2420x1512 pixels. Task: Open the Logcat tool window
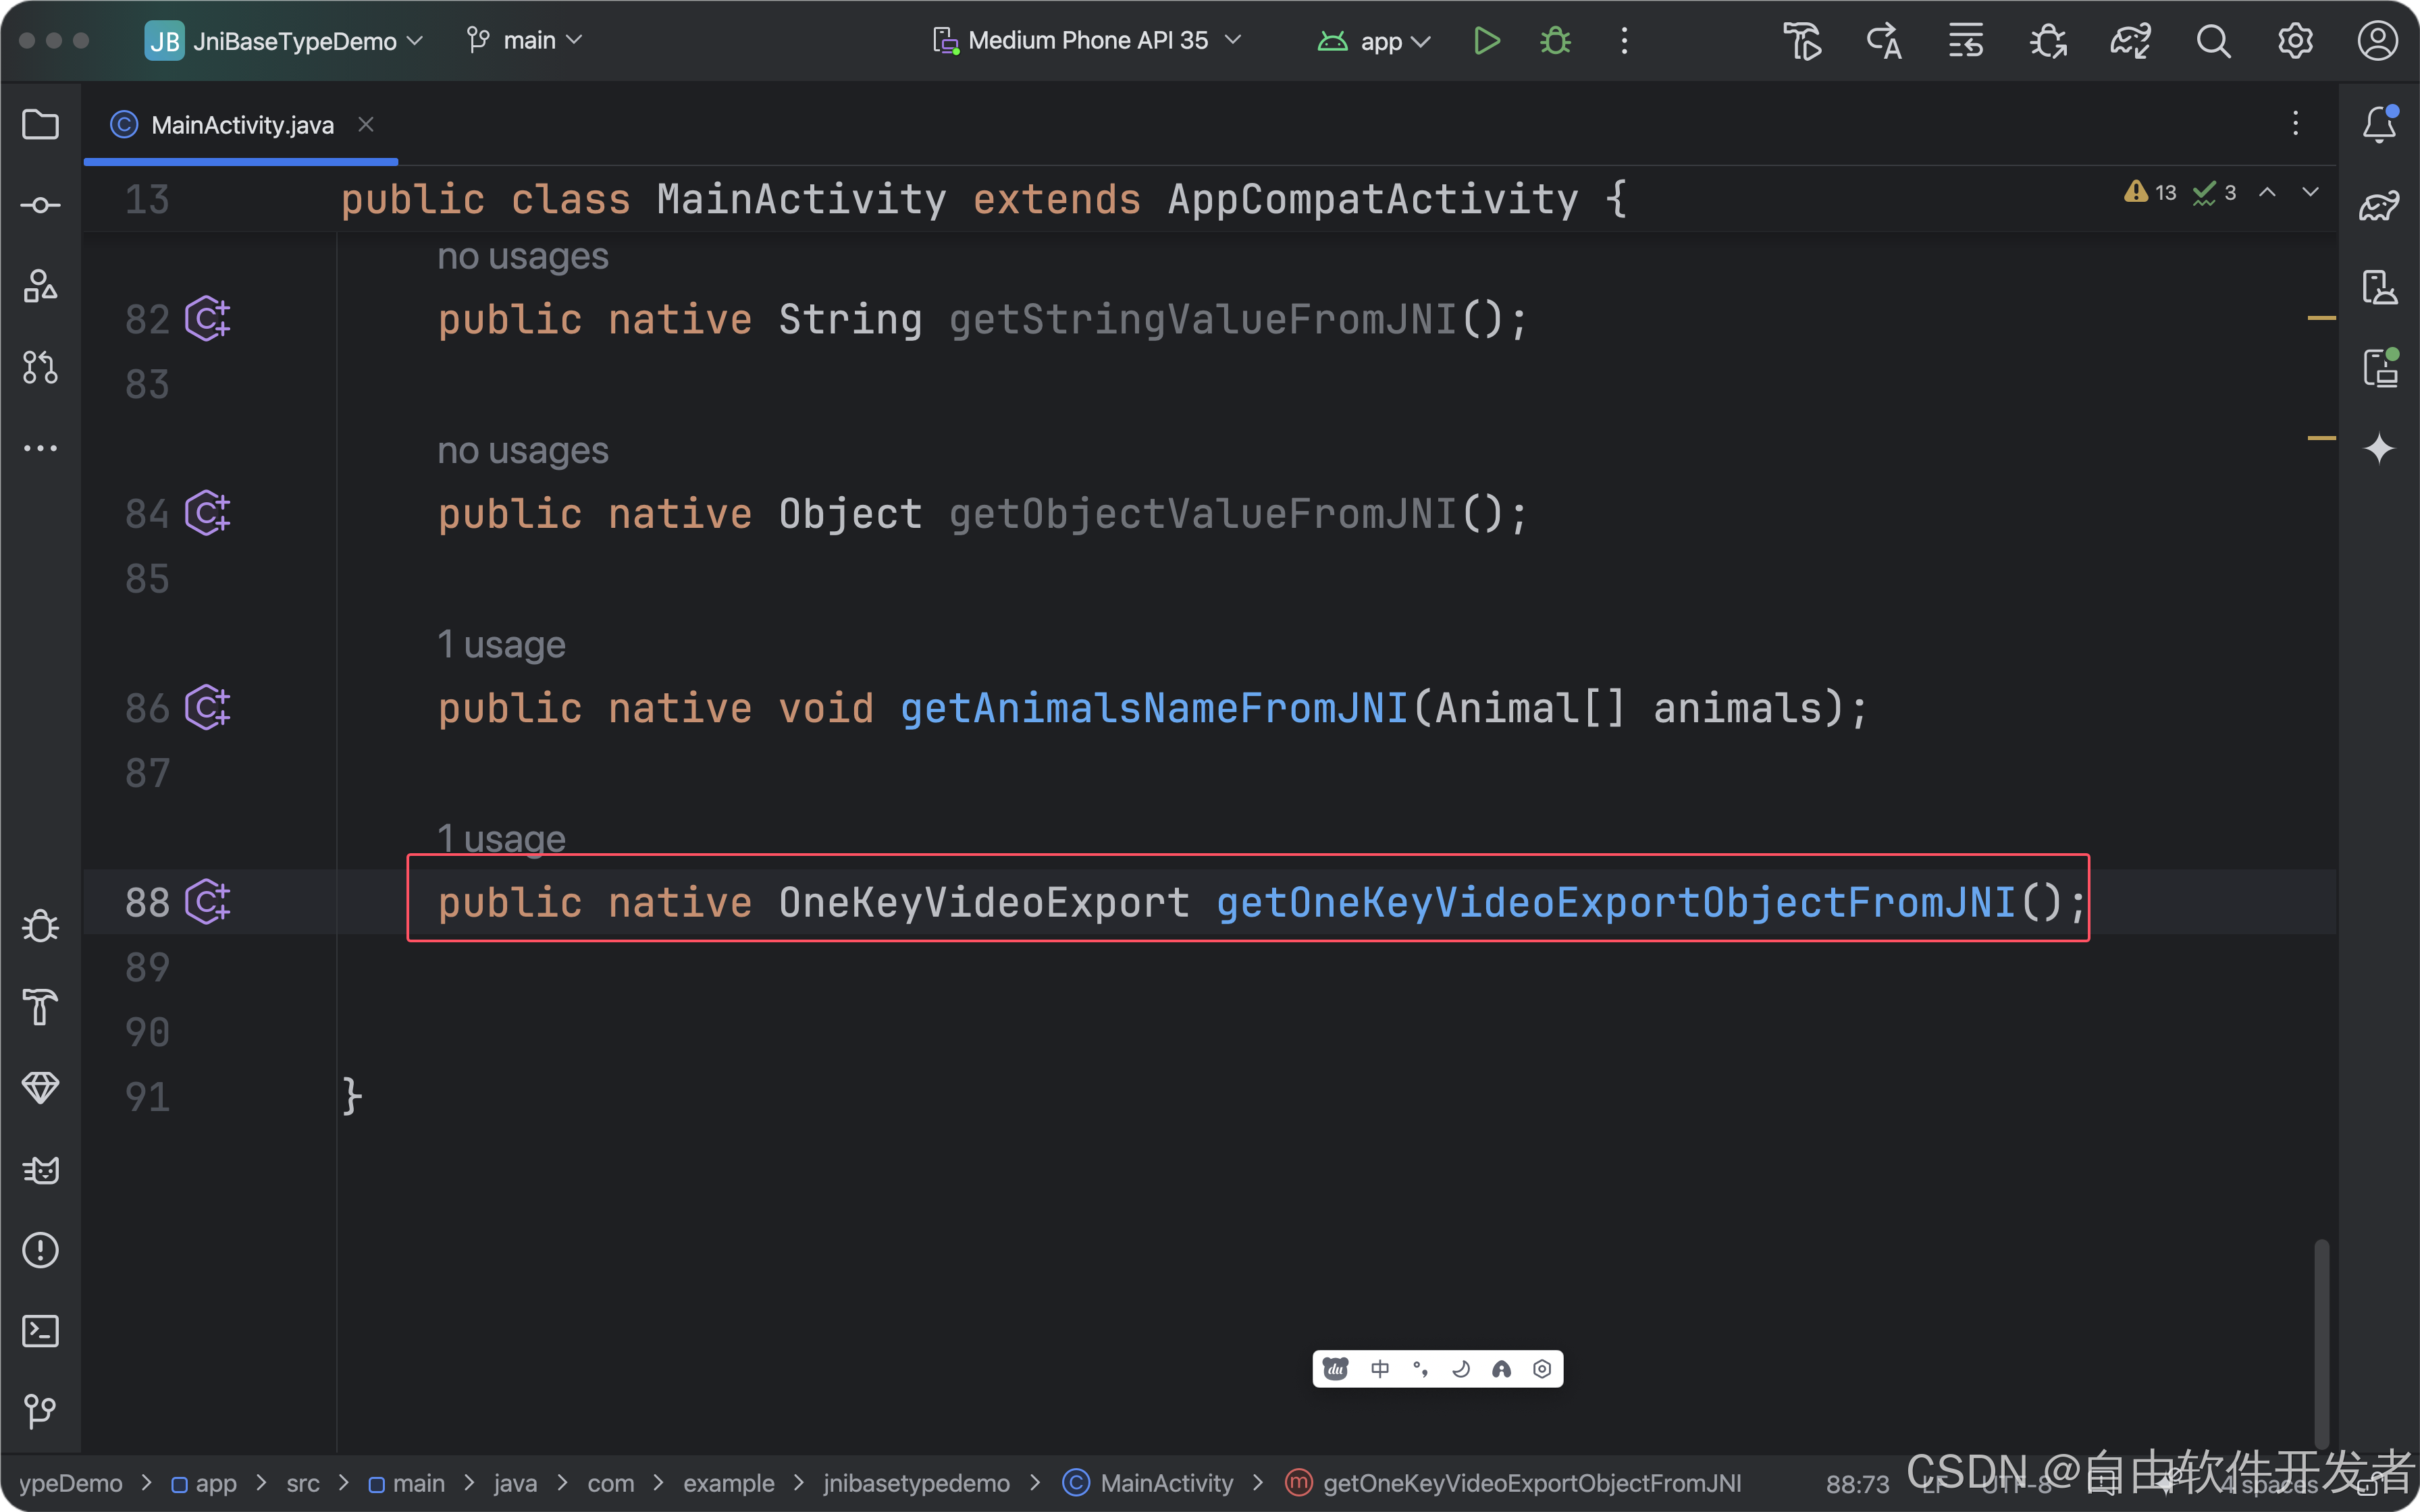point(40,1169)
